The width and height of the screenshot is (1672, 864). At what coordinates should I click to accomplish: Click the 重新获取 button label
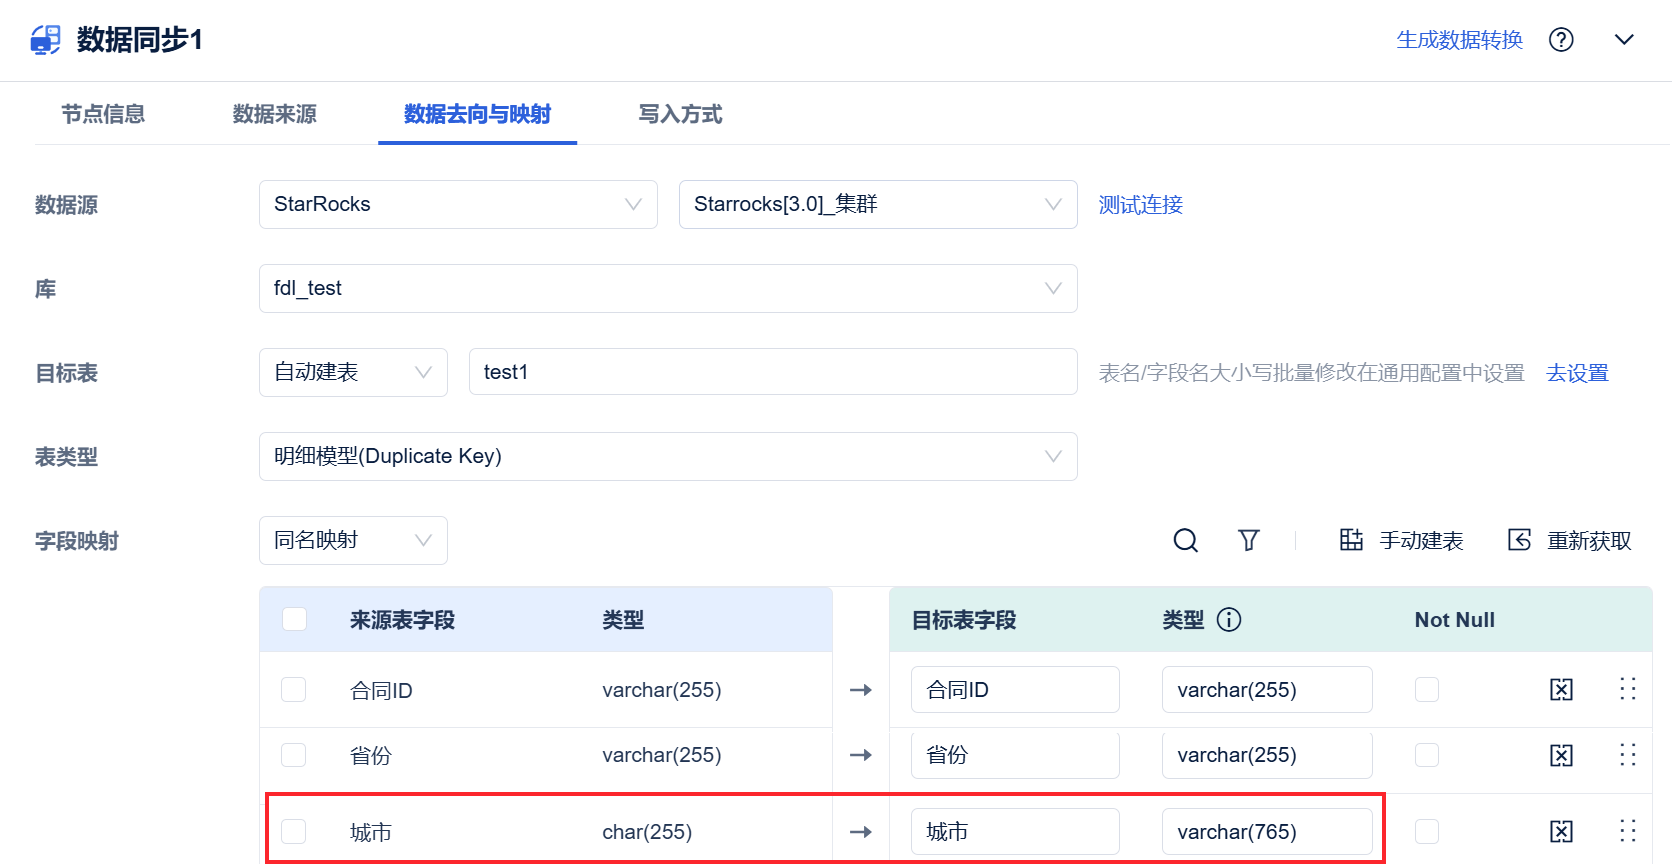(1589, 541)
